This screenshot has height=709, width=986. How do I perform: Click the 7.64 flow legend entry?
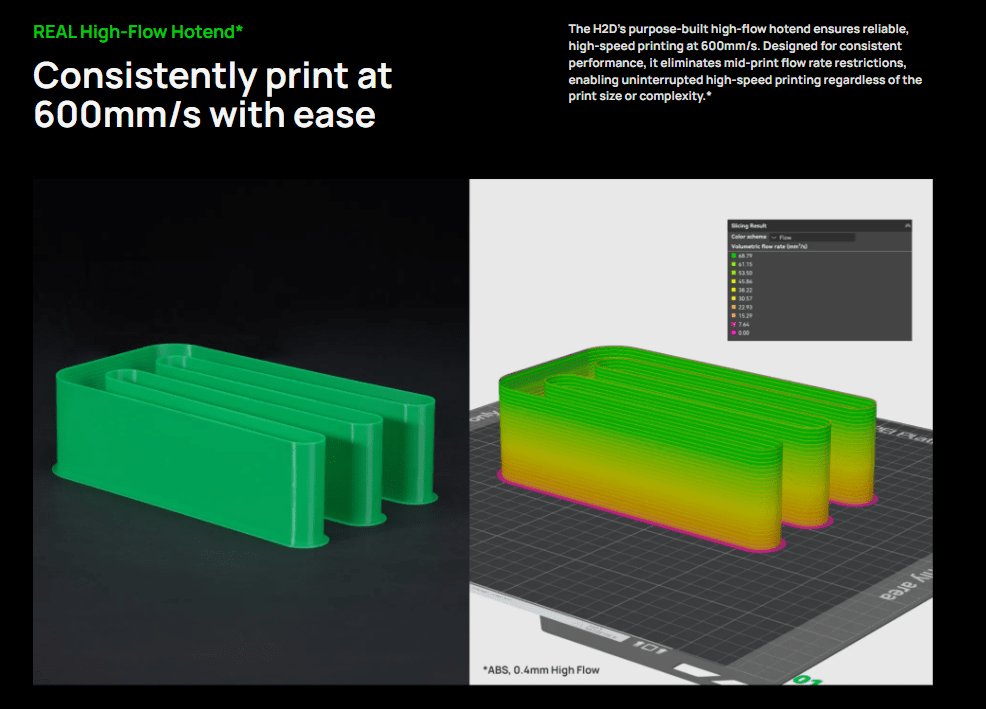click(741, 325)
